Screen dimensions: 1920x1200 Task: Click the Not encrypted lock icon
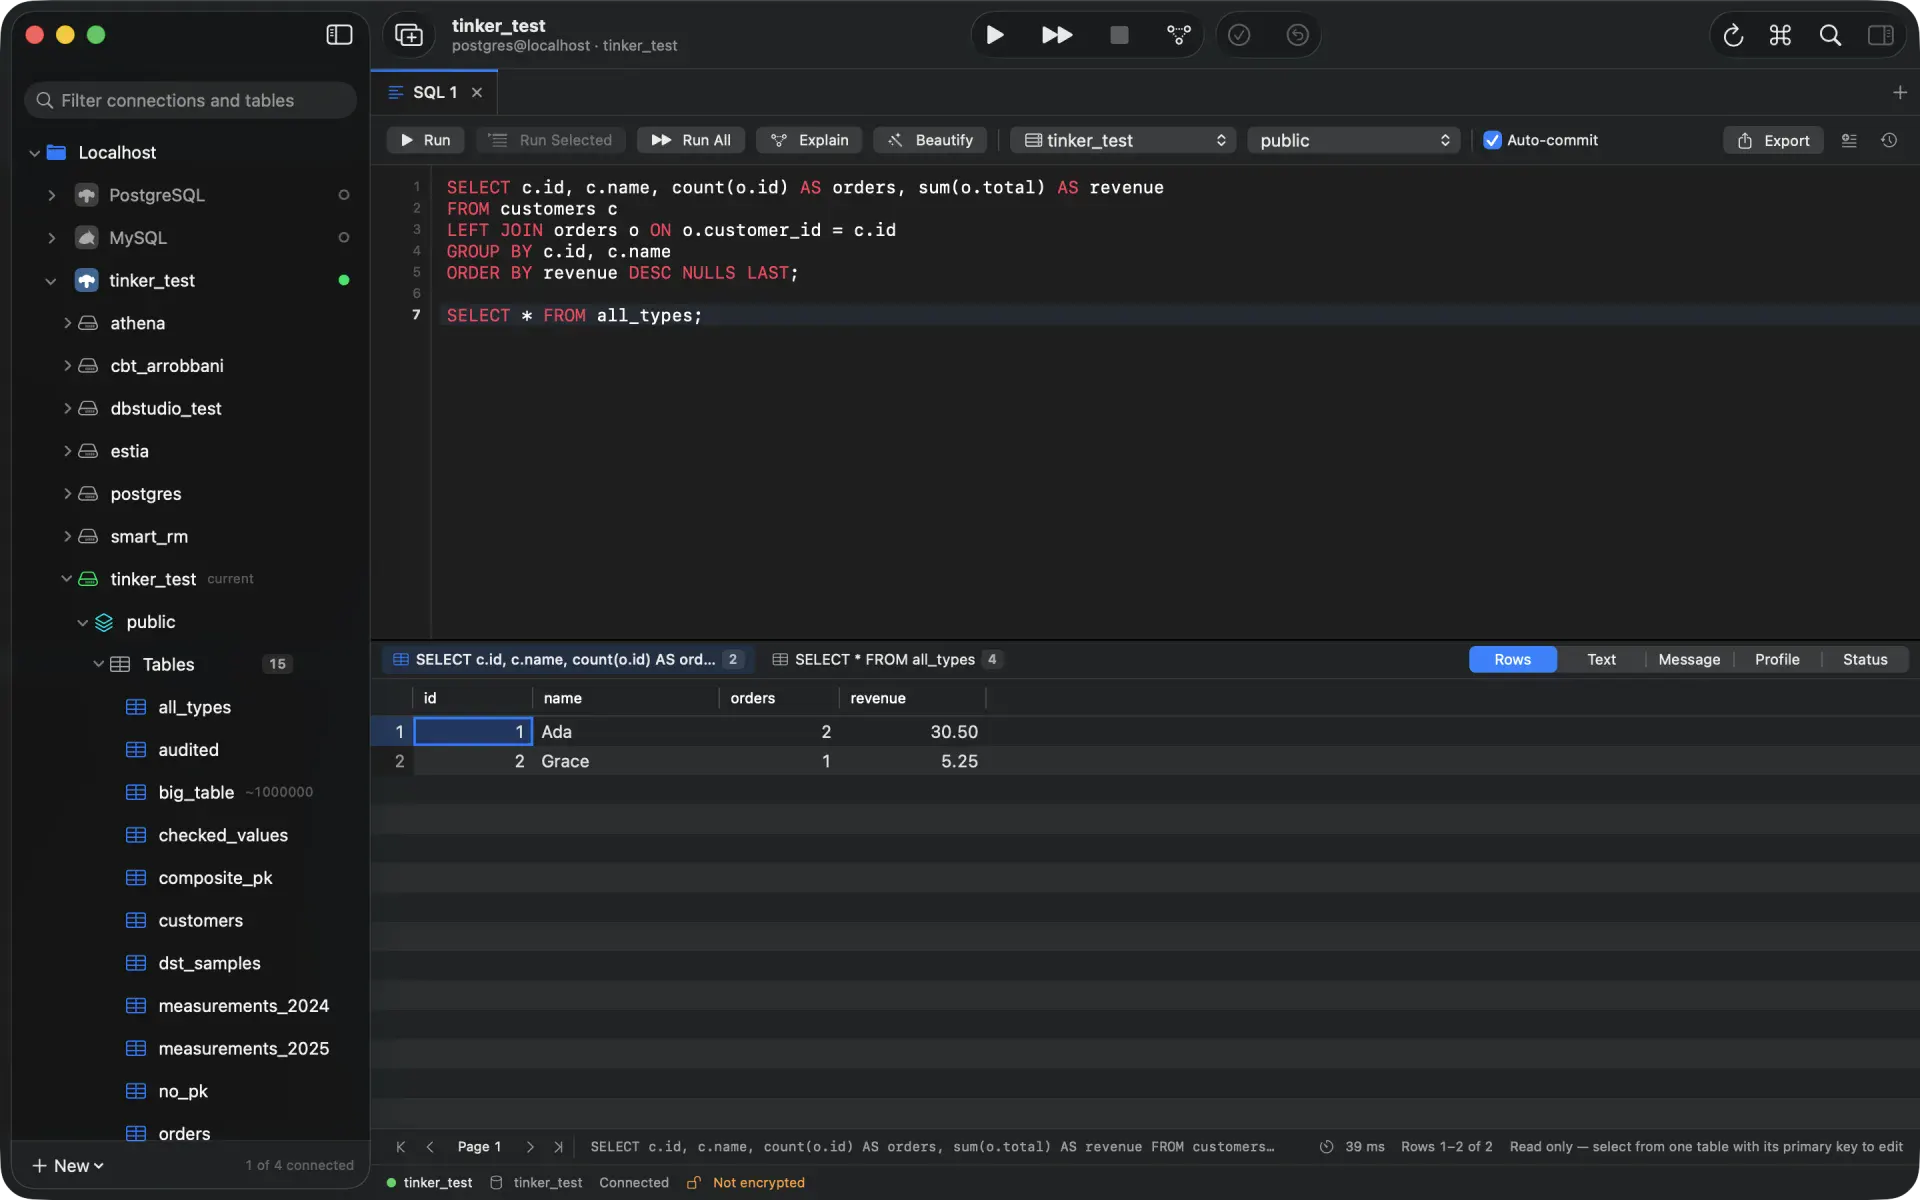693,1182
